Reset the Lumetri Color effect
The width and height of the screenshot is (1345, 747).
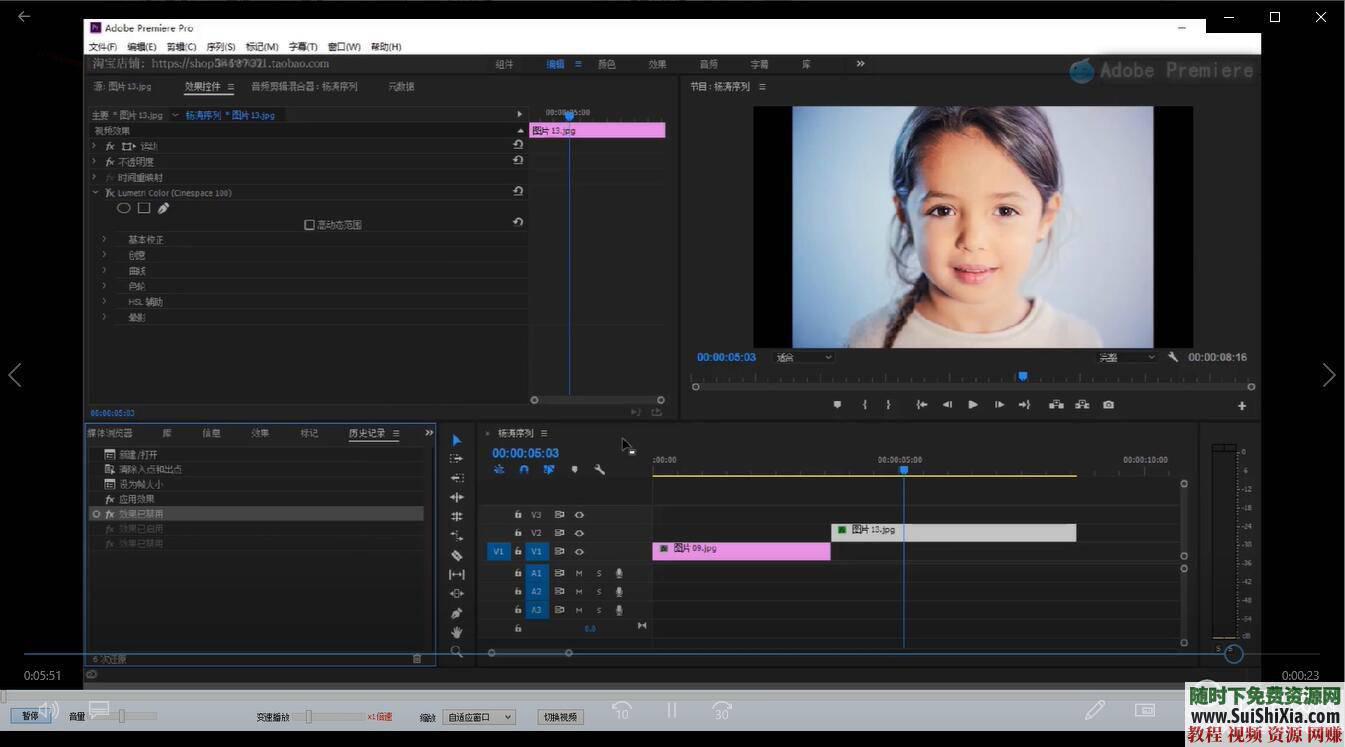pos(518,192)
